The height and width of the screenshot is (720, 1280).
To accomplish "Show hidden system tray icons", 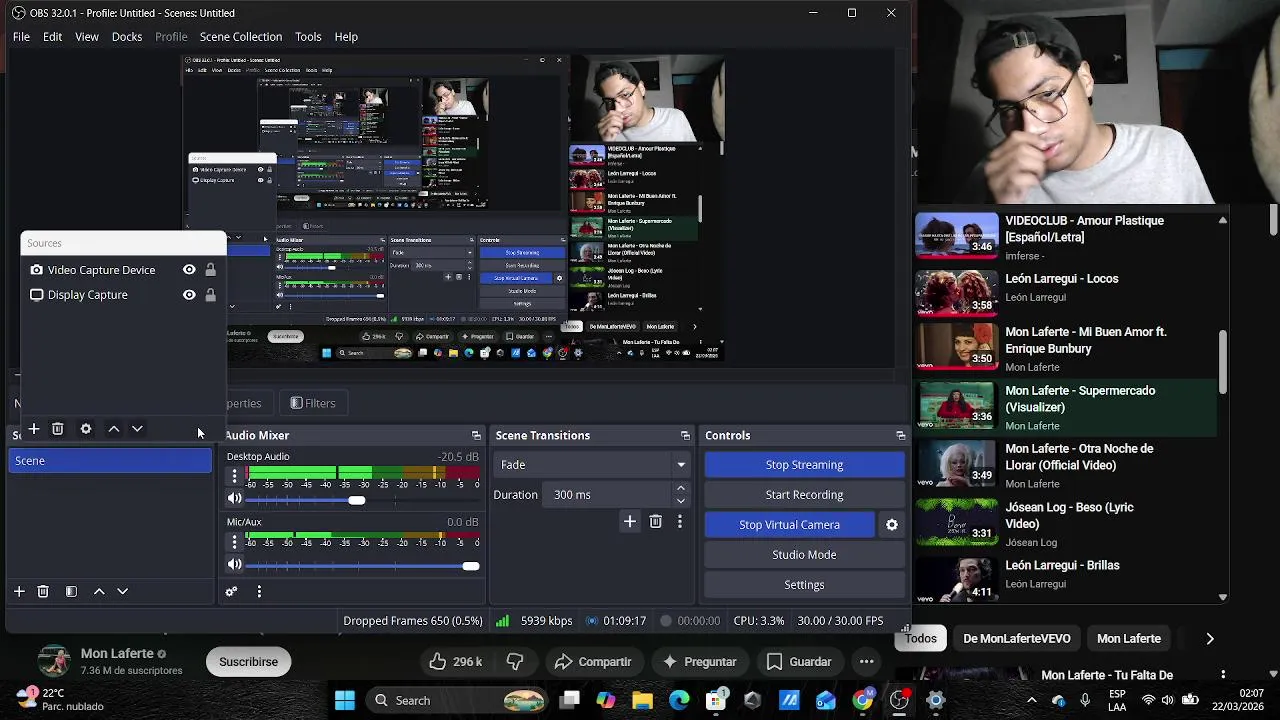I will click(1032, 700).
